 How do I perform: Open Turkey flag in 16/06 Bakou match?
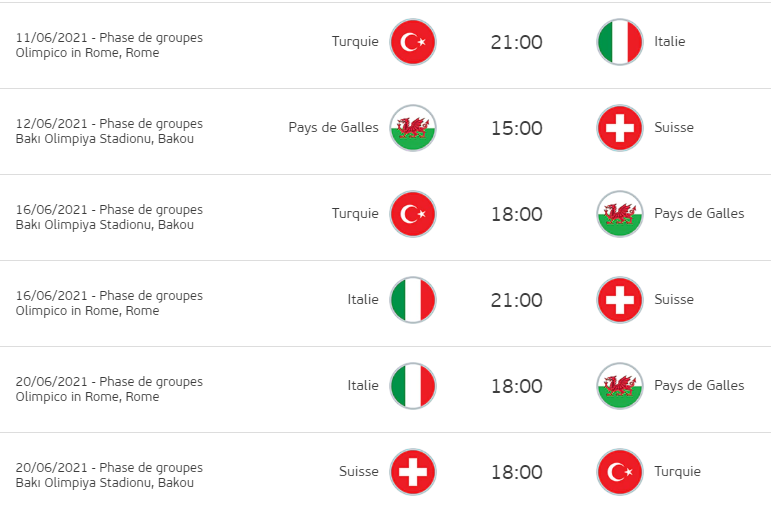point(413,214)
